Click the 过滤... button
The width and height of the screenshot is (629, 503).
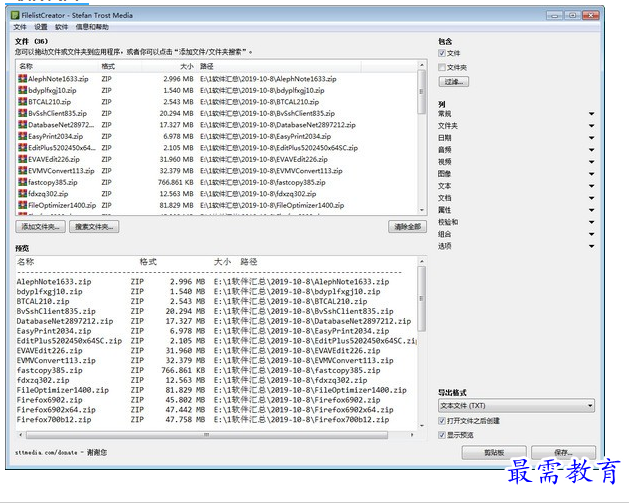pos(454,82)
